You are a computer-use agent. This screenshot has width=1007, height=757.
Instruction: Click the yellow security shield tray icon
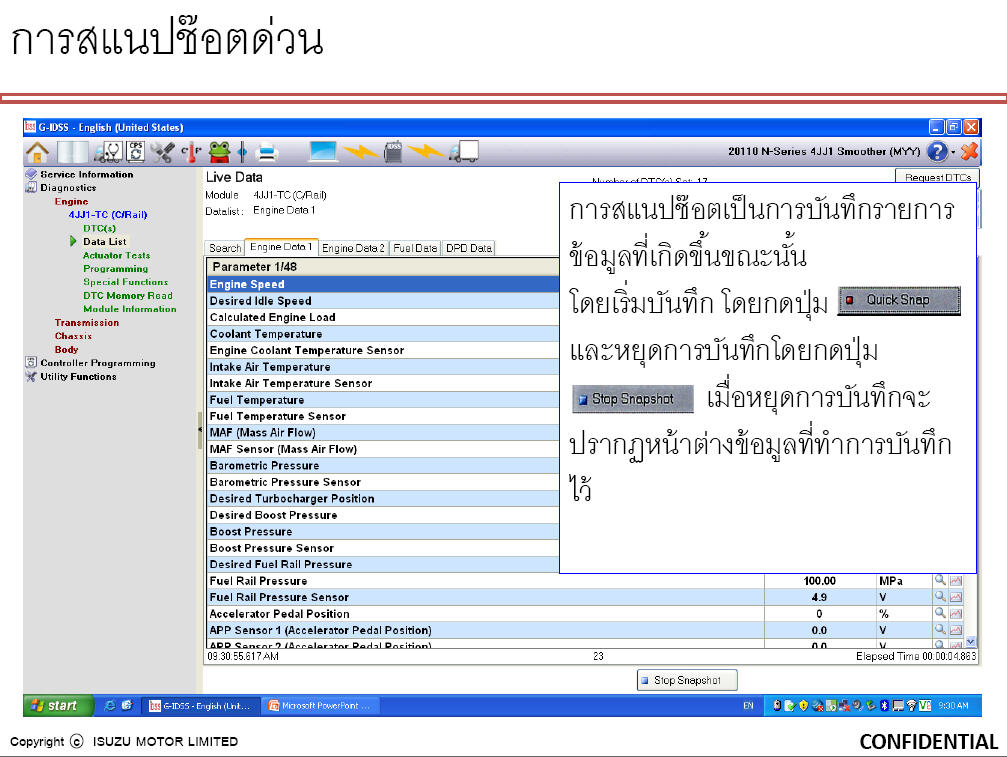[803, 706]
